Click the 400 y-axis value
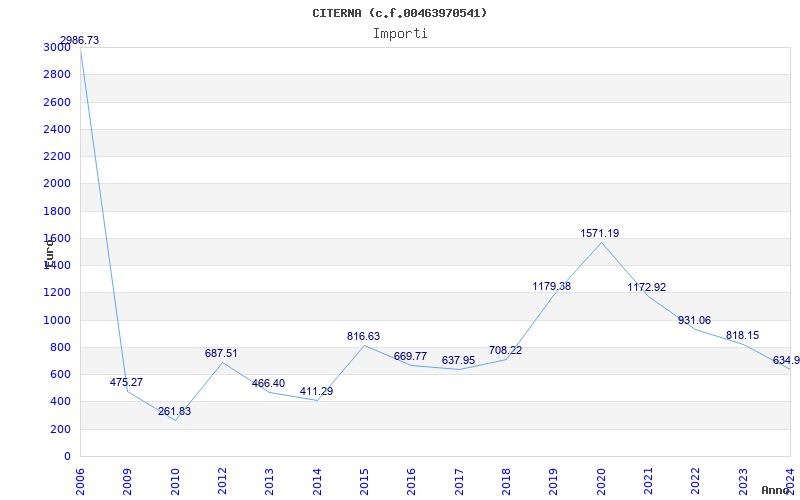Image resolution: width=800 pixels, height=500 pixels. [x=60, y=402]
